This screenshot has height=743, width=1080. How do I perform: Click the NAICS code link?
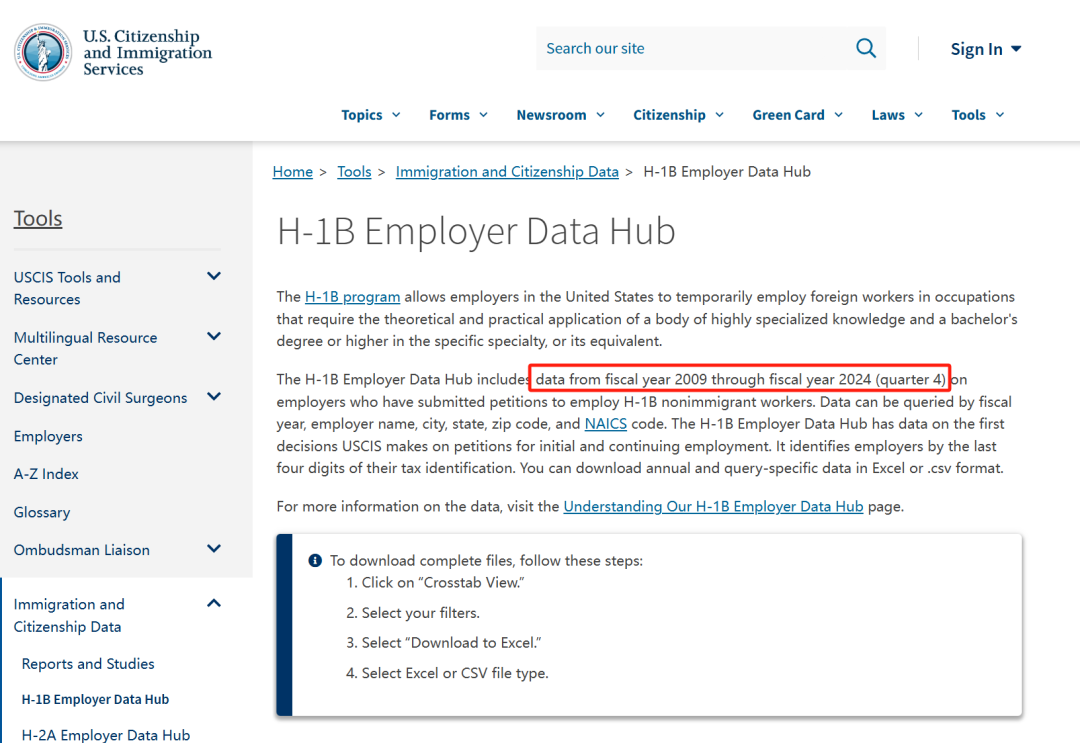click(x=605, y=424)
